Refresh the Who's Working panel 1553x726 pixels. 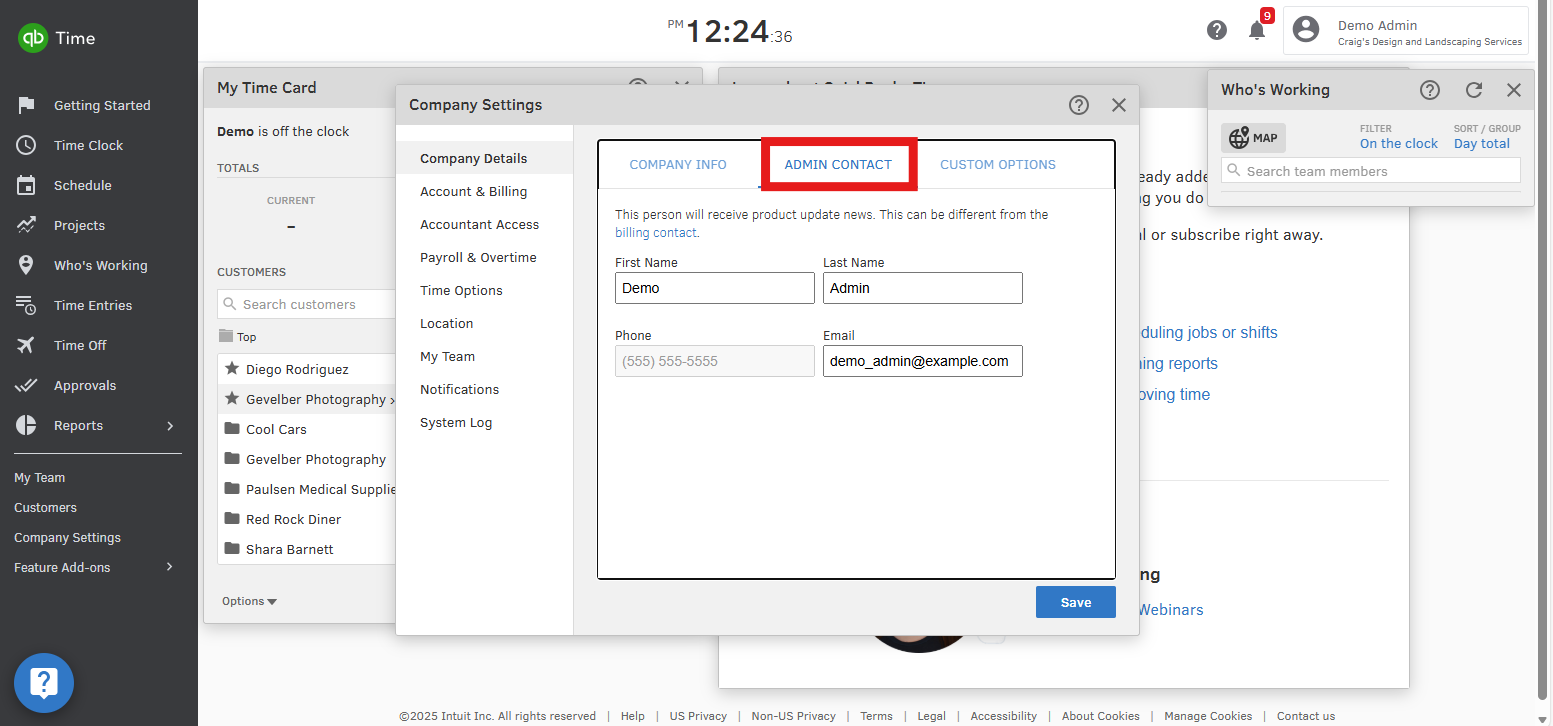pyautogui.click(x=1473, y=90)
